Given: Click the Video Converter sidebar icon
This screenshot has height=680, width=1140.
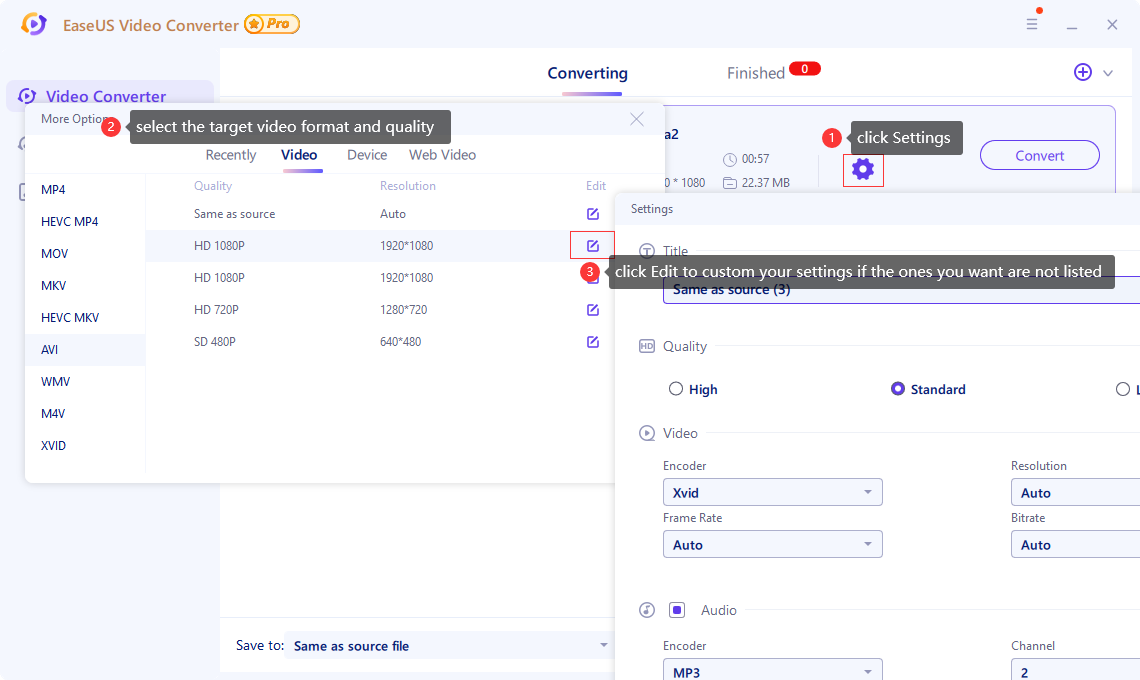Looking at the screenshot, I should click(x=27, y=96).
